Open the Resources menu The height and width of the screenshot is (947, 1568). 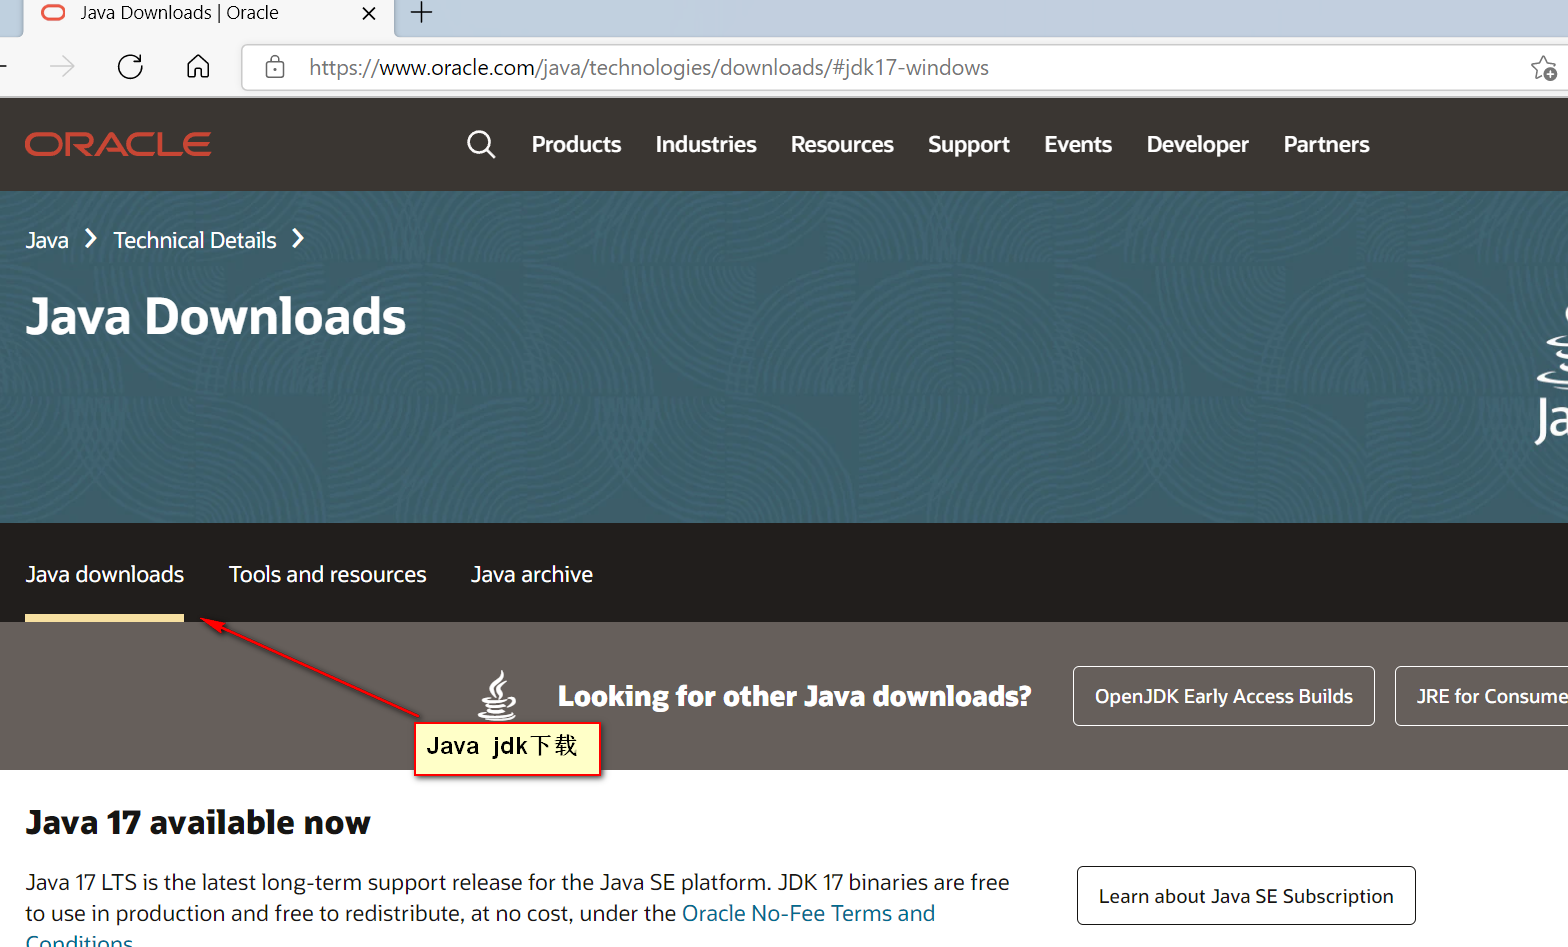[x=842, y=144]
